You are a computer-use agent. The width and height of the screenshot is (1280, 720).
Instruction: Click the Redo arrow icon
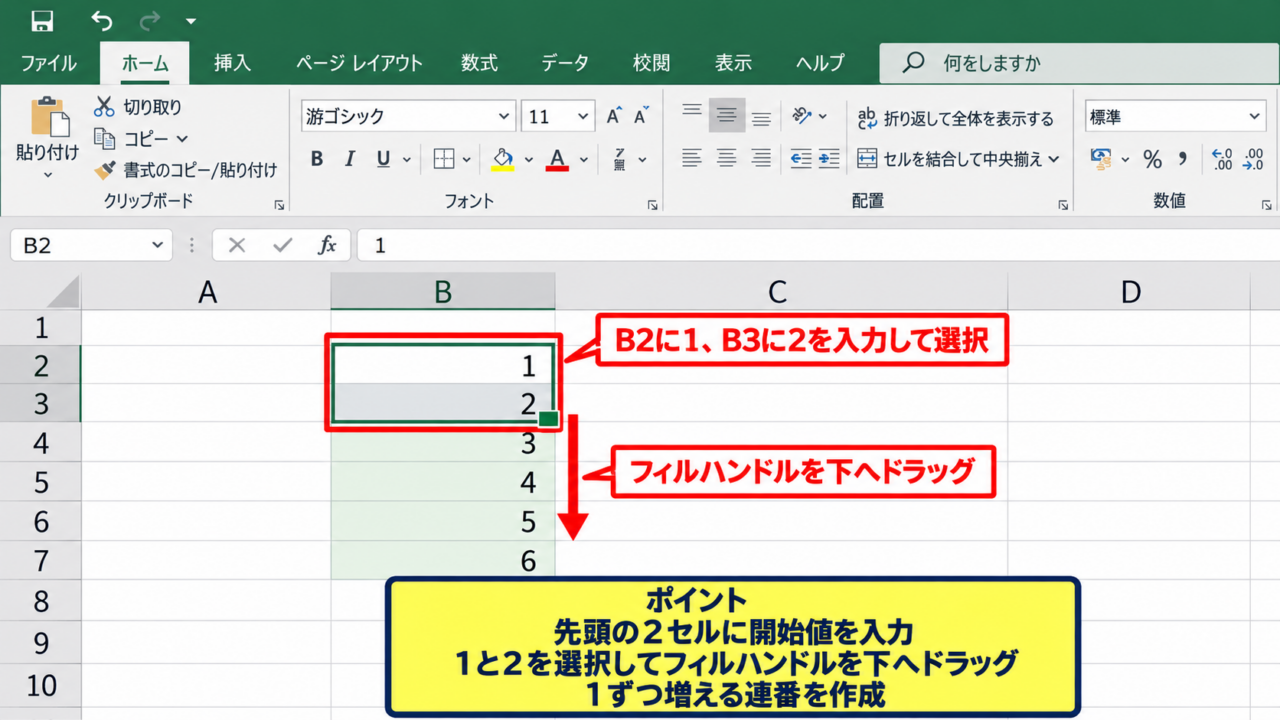pyautogui.click(x=149, y=20)
